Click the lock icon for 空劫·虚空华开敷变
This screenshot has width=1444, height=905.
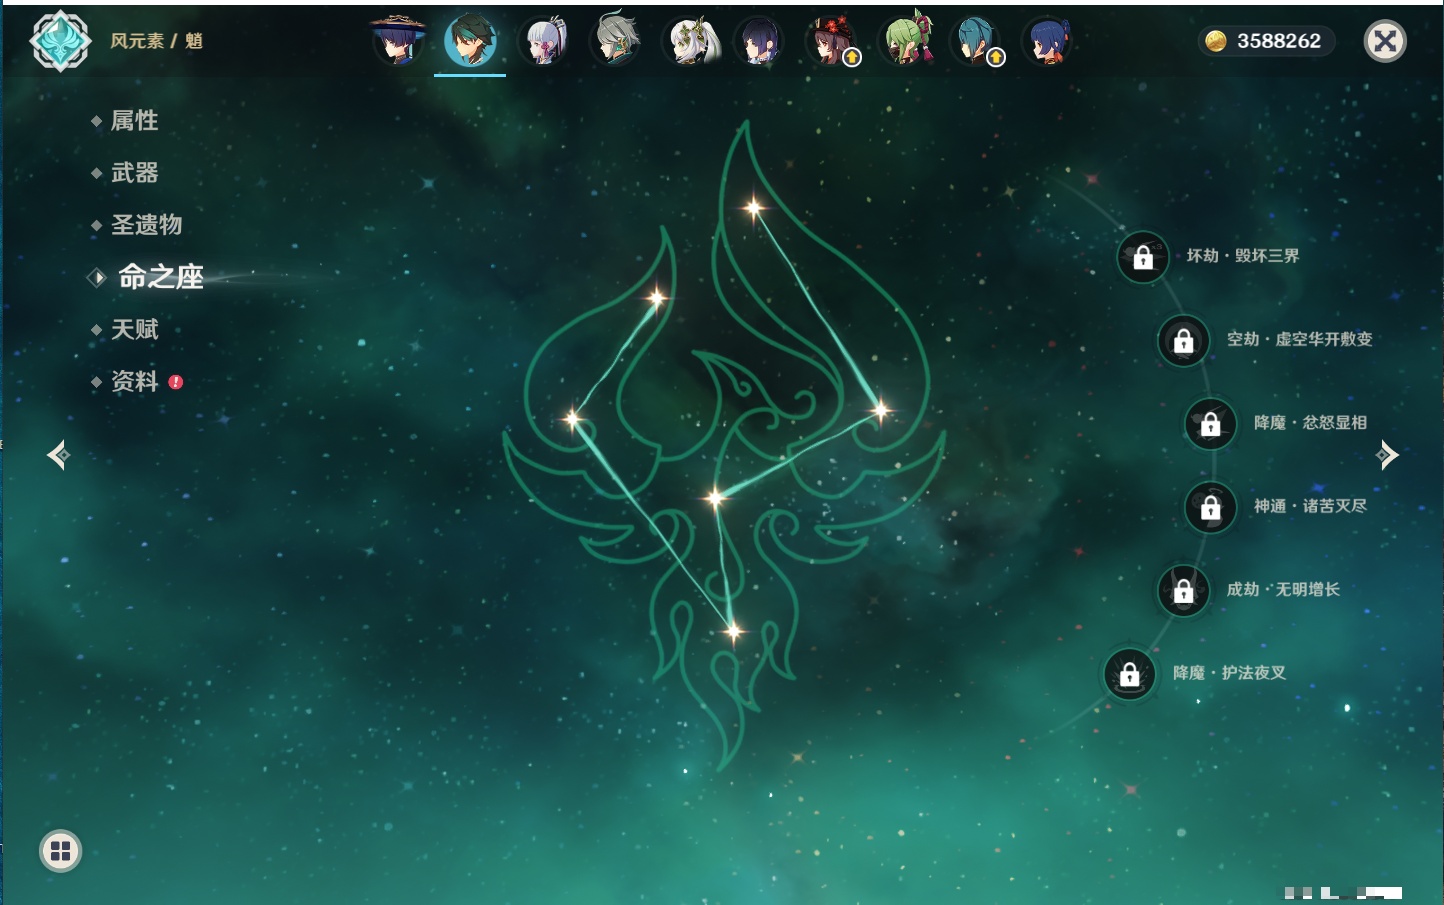pyautogui.click(x=1183, y=340)
